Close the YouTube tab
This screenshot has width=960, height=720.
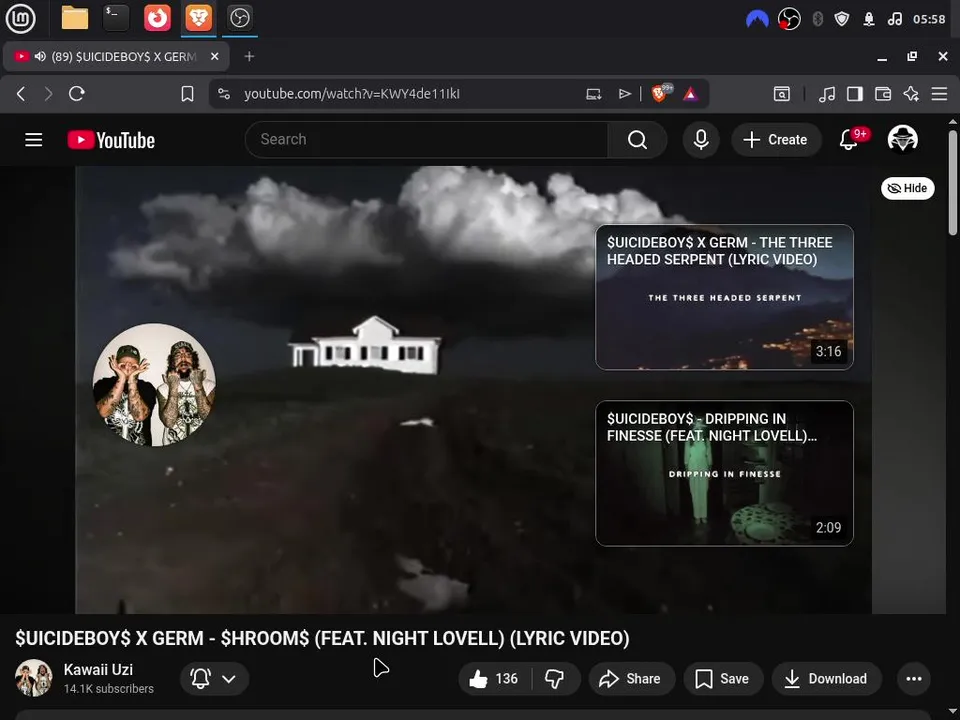point(214,56)
